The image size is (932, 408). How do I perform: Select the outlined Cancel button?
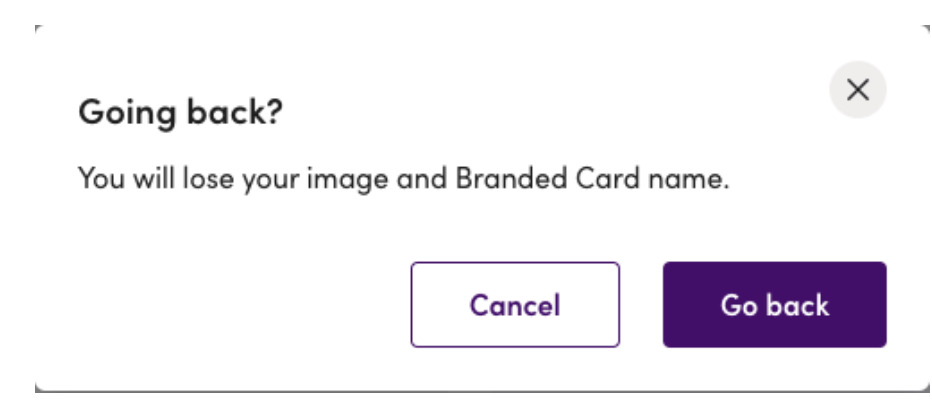point(515,305)
